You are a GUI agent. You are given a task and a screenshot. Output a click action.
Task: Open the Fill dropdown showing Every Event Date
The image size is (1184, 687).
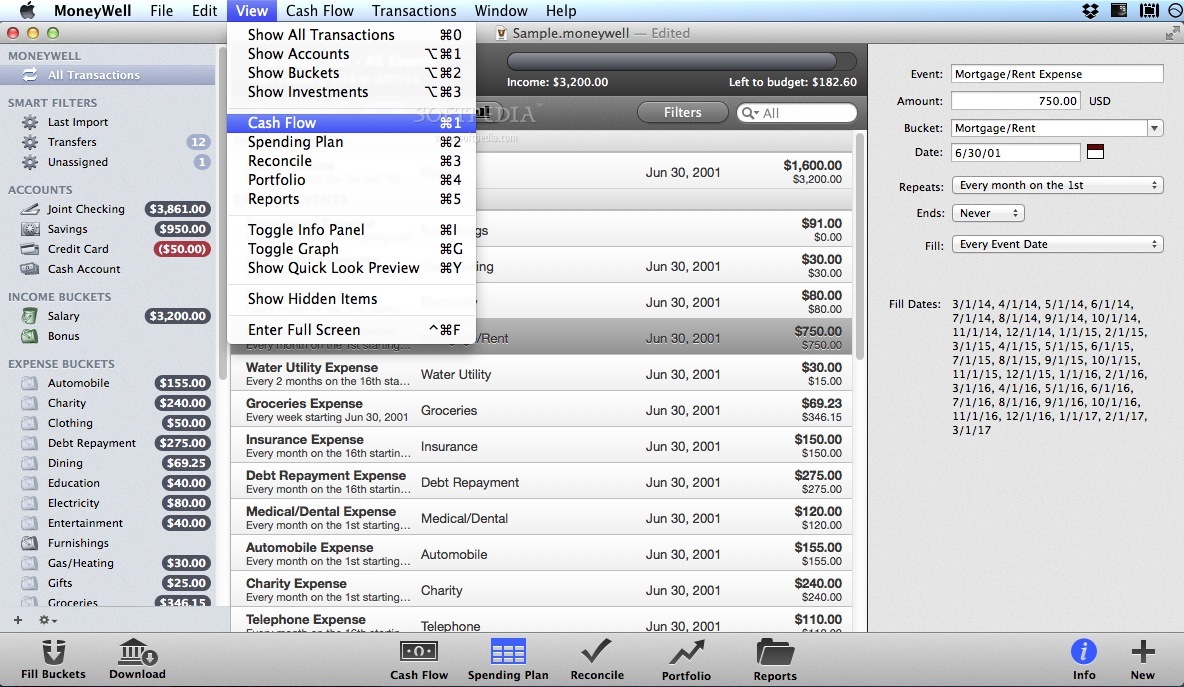(1057, 243)
